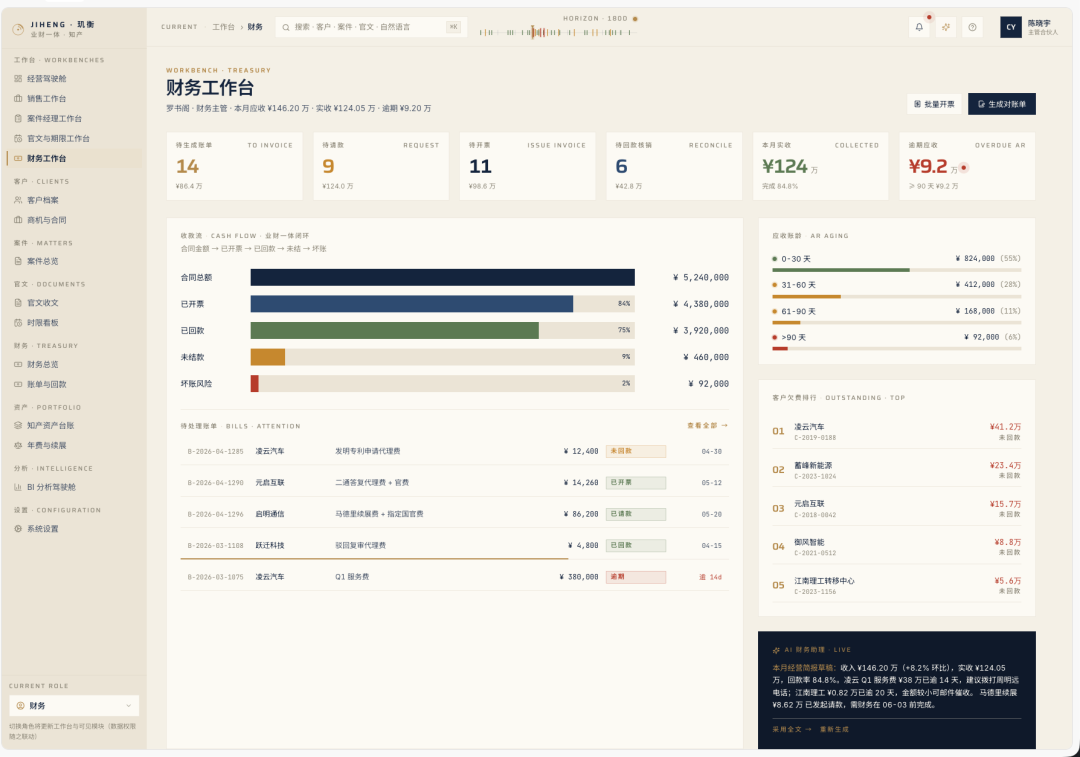Open the AI sparkle assistant icon
The image size is (1080, 757).
click(946, 27)
